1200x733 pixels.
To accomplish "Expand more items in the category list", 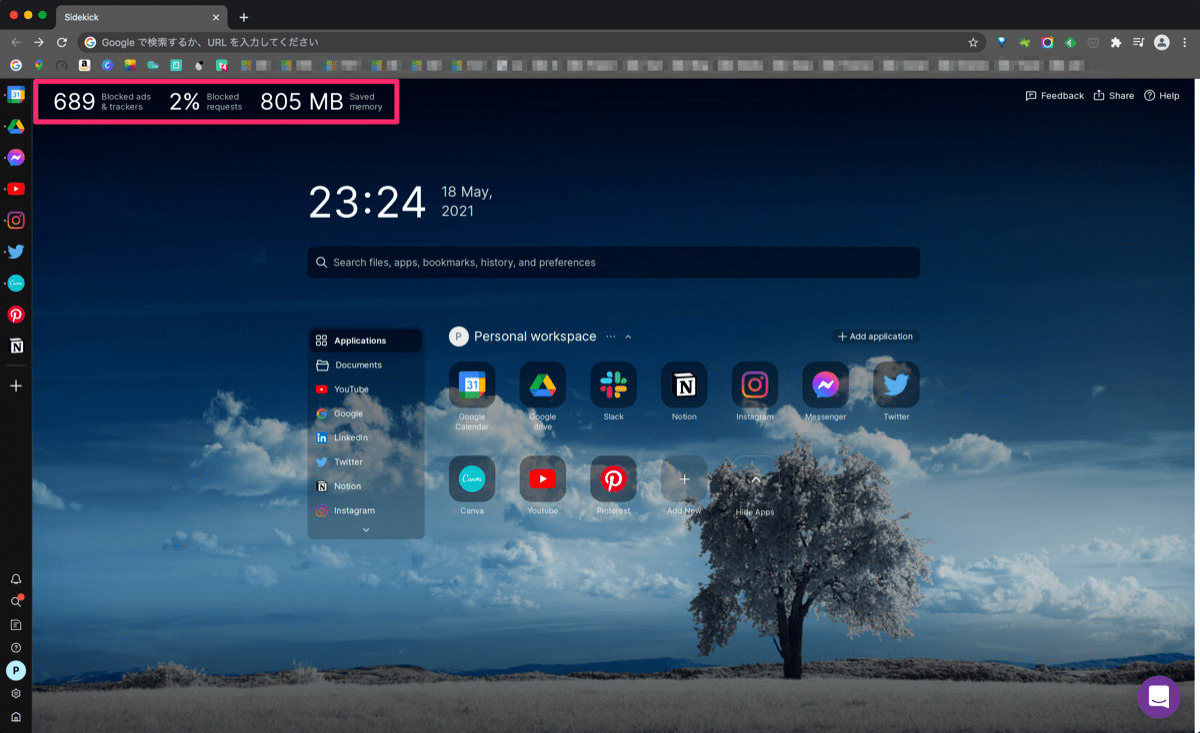I will [366, 530].
